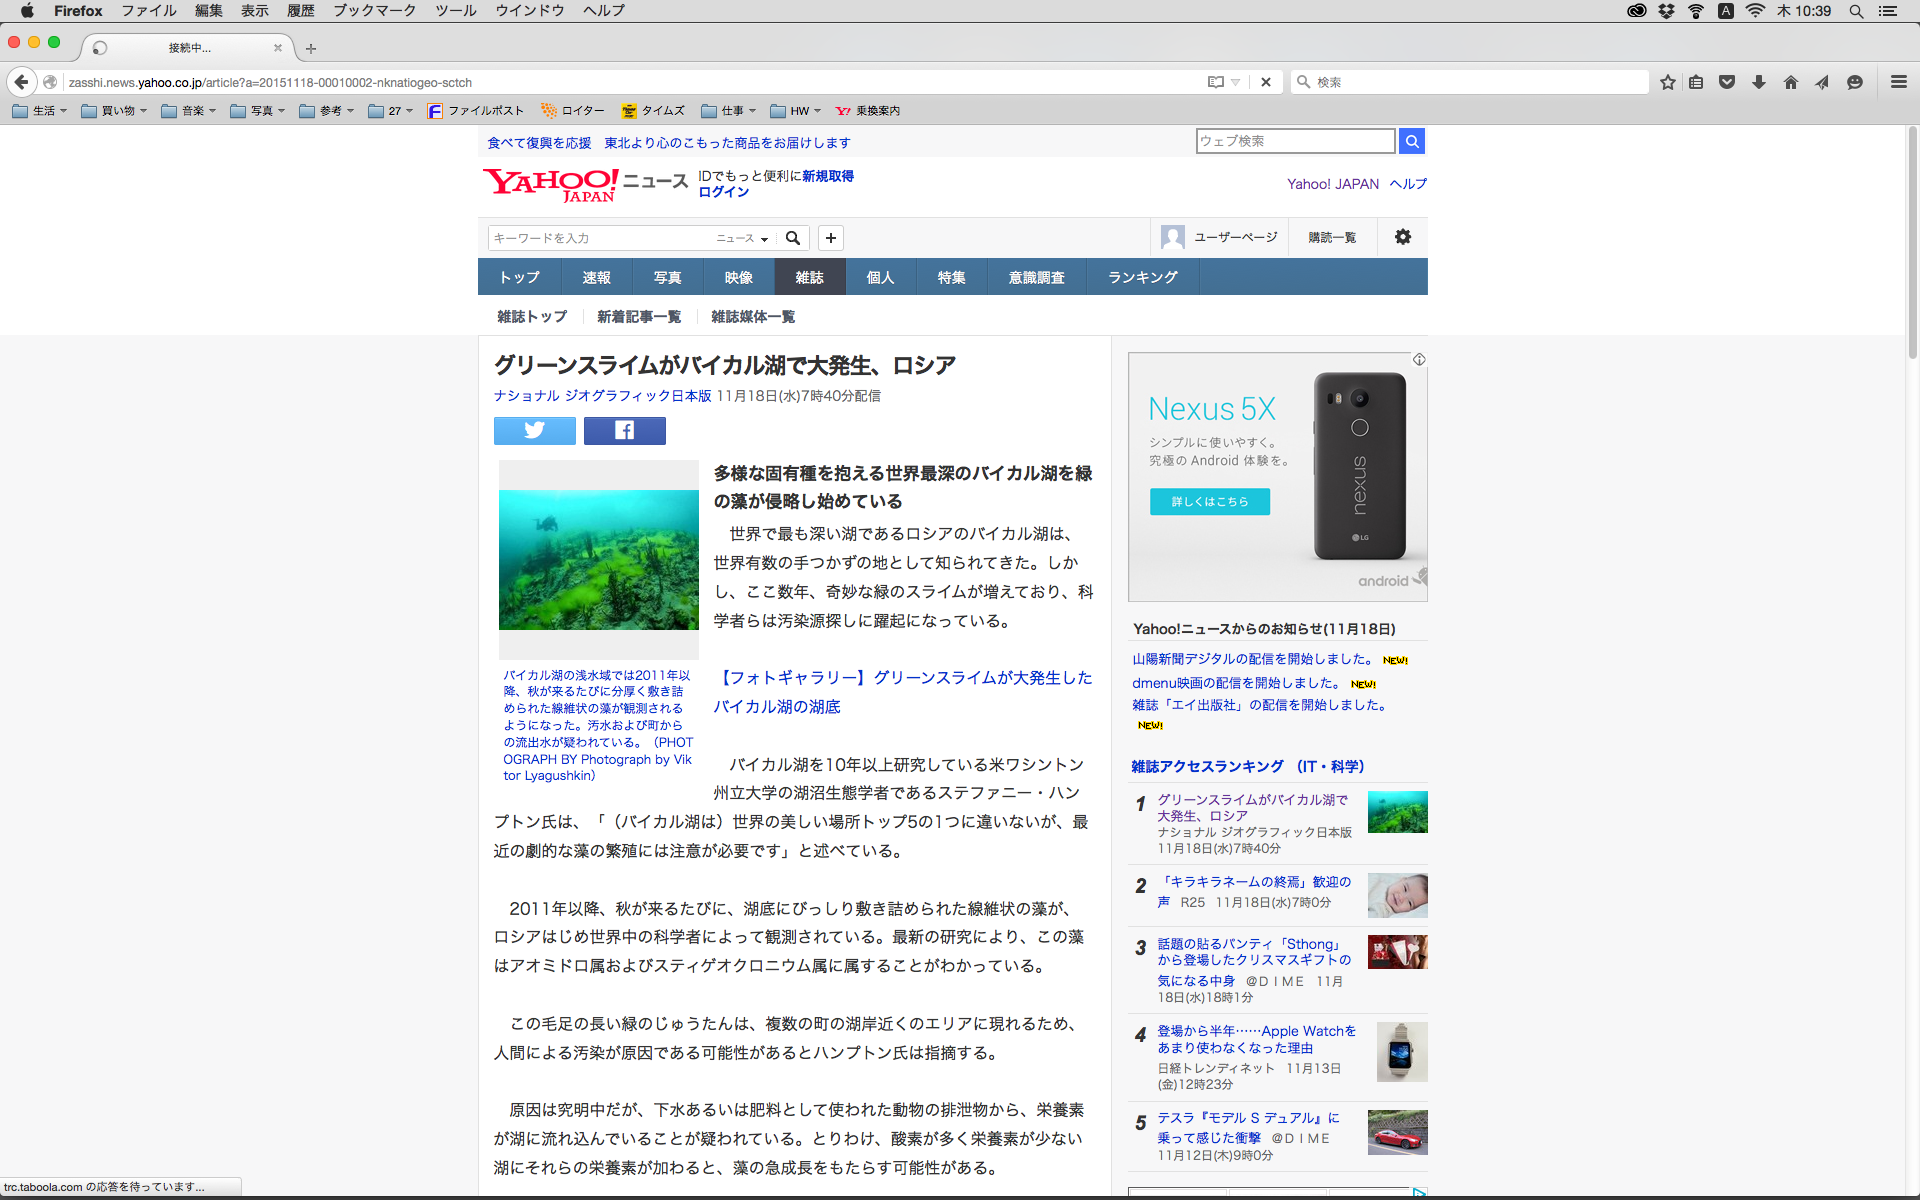The image size is (1920, 1200).
Task: Click the ウェブ検索 input field
Action: coord(1295,141)
